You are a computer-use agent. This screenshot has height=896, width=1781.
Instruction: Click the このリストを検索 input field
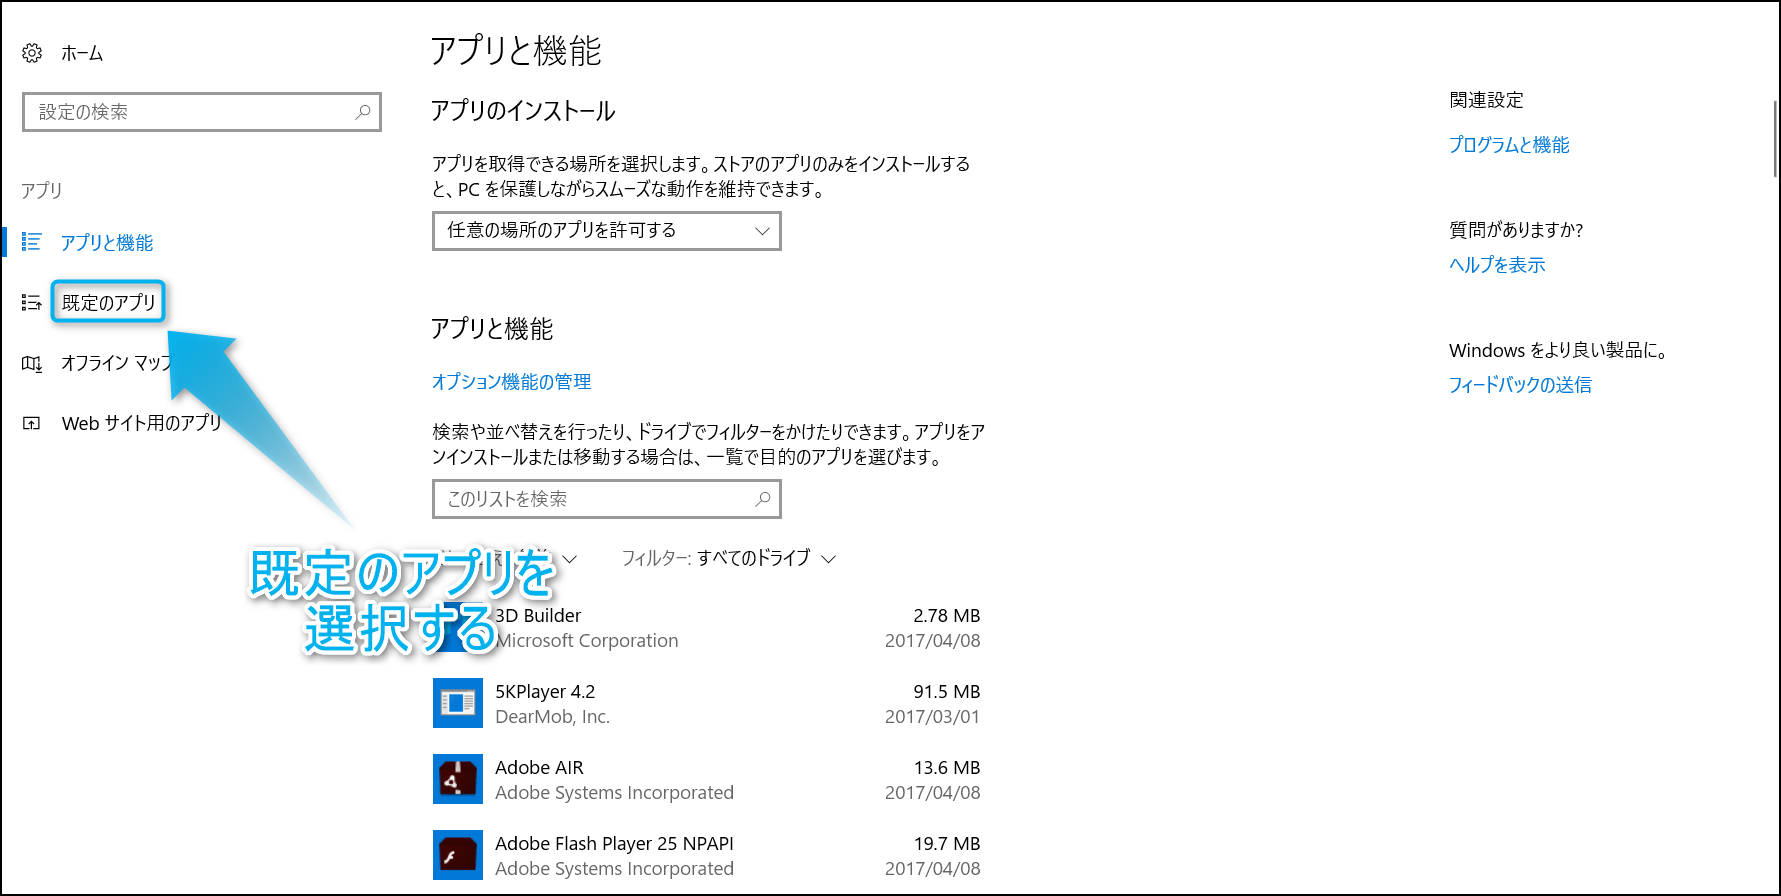click(595, 499)
